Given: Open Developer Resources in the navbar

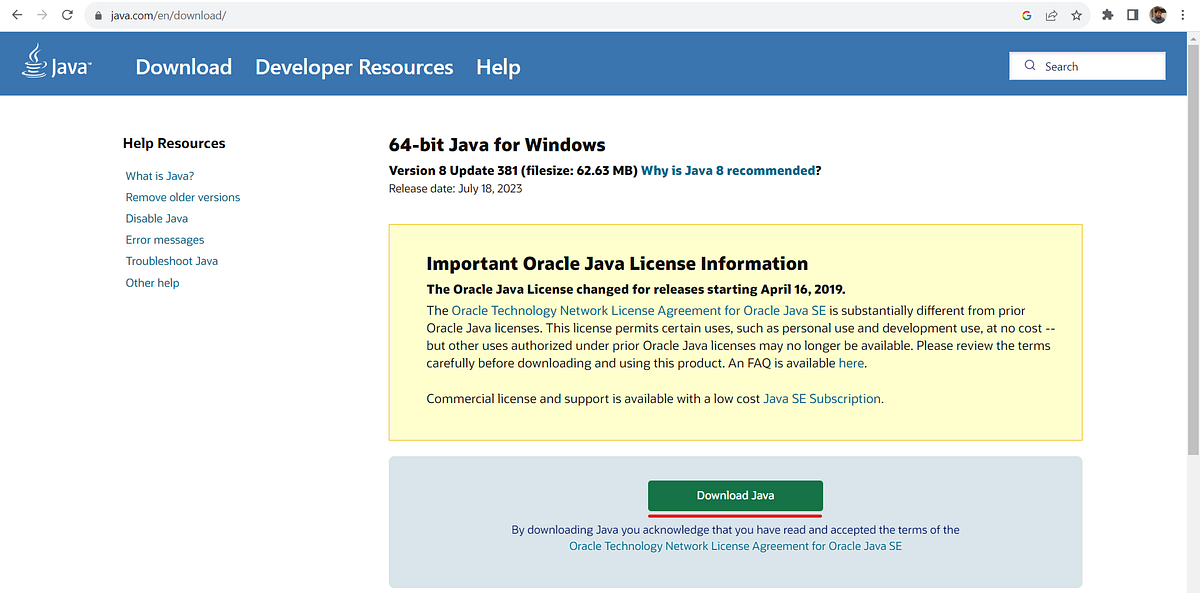Looking at the screenshot, I should coord(354,67).
